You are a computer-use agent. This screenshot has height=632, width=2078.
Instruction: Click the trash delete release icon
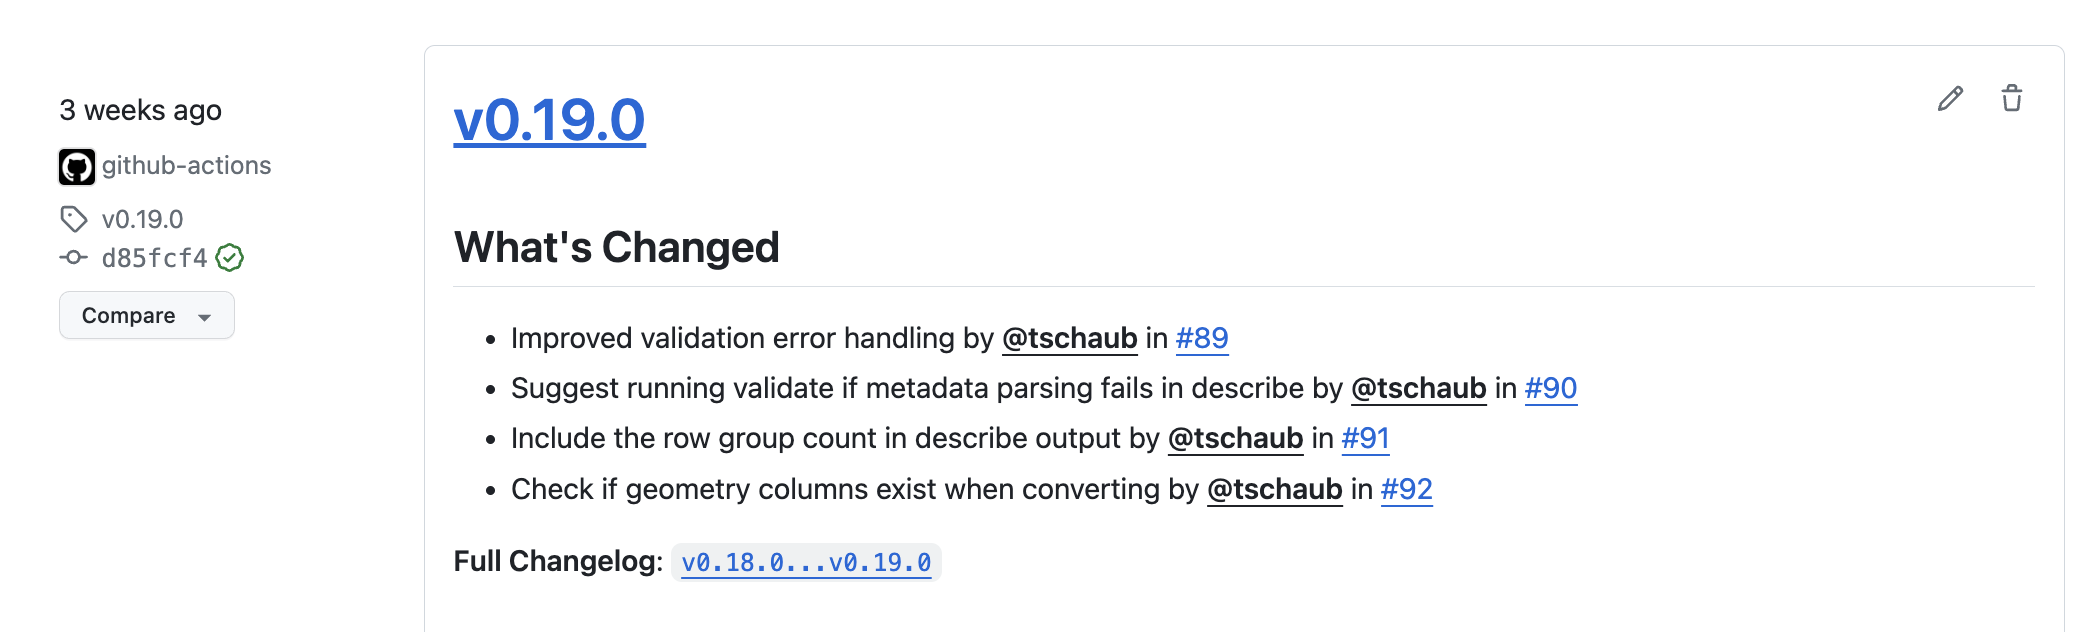[x=2012, y=99]
